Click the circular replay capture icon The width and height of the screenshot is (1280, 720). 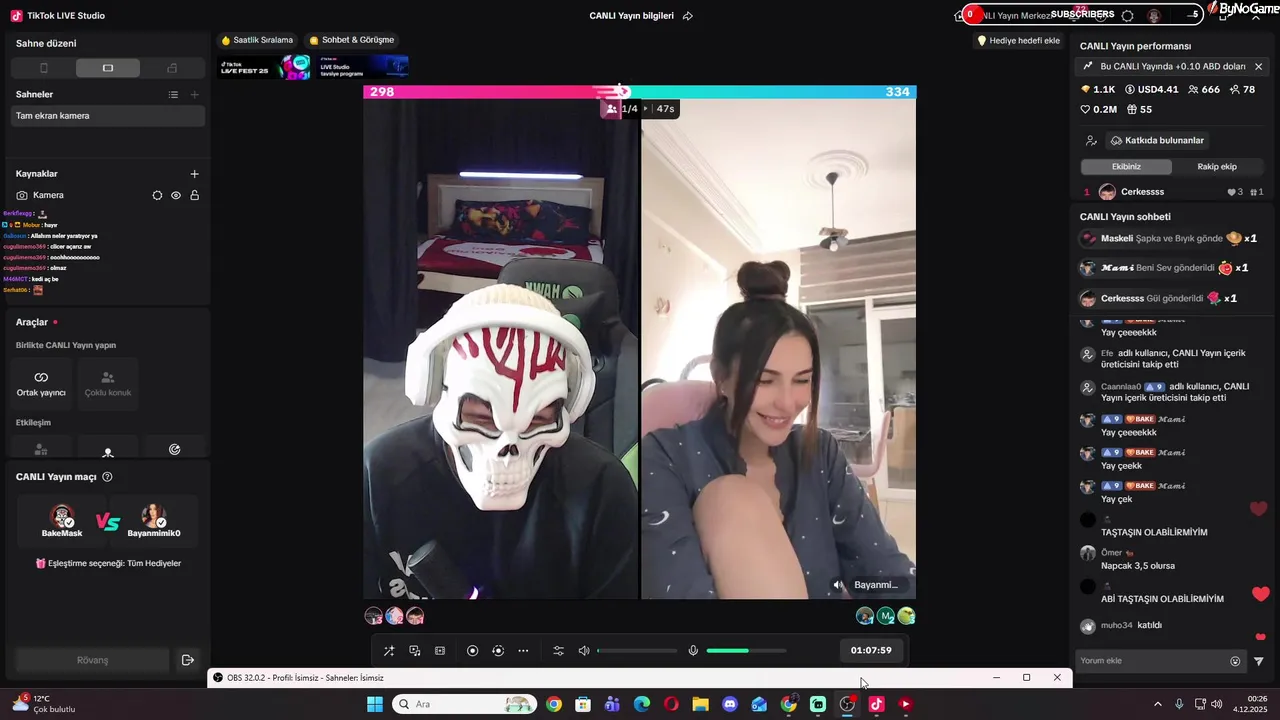click(498, 651)
